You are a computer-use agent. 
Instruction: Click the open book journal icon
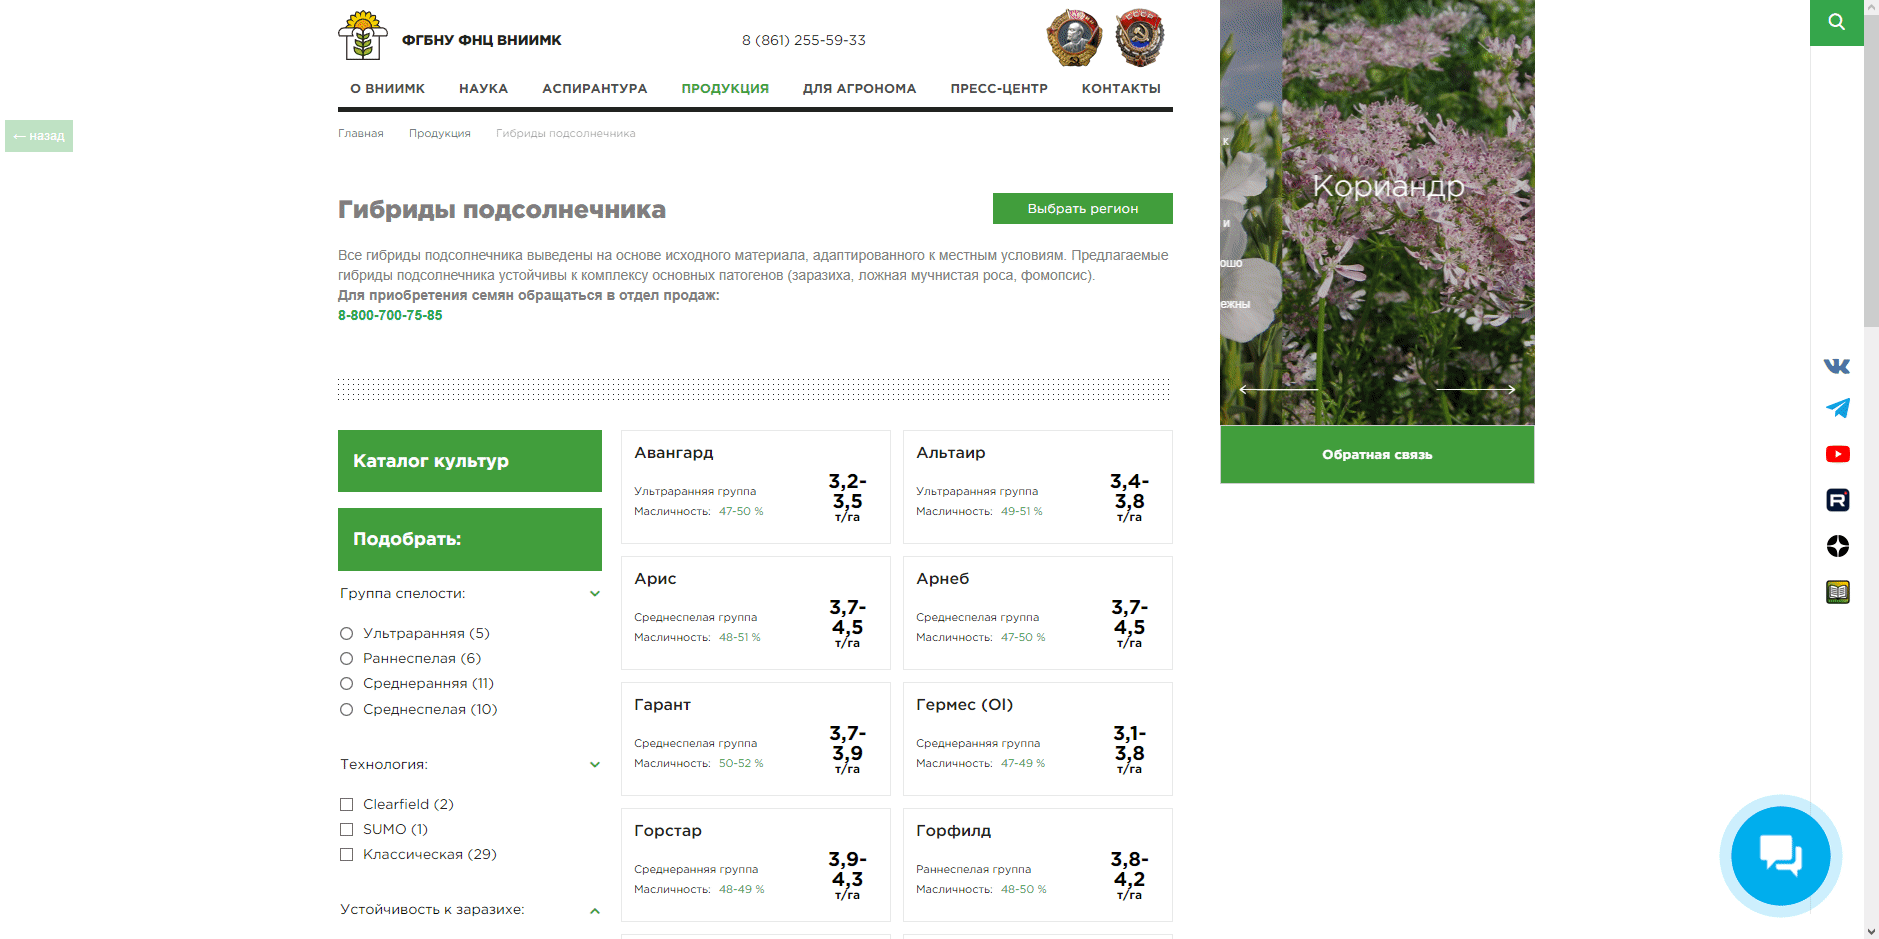coord(1837,592)
